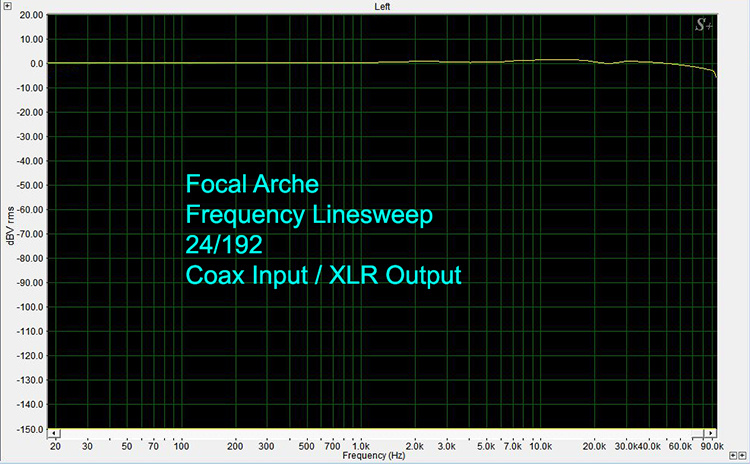Screen dimensions: 750x464
Task: Click the "Coax Input / XLR Output" annotation
Action: click(323, 276)
